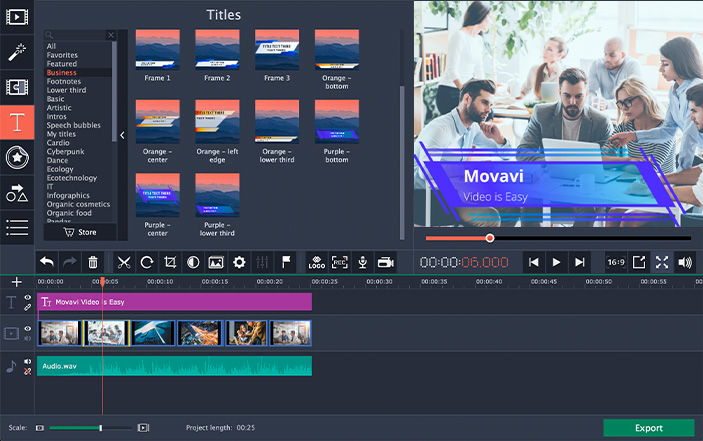Select the Frame 1 title thumbnail
This screenshot has width=703, height=441.
pyautogui.click(x=157, y=50)
